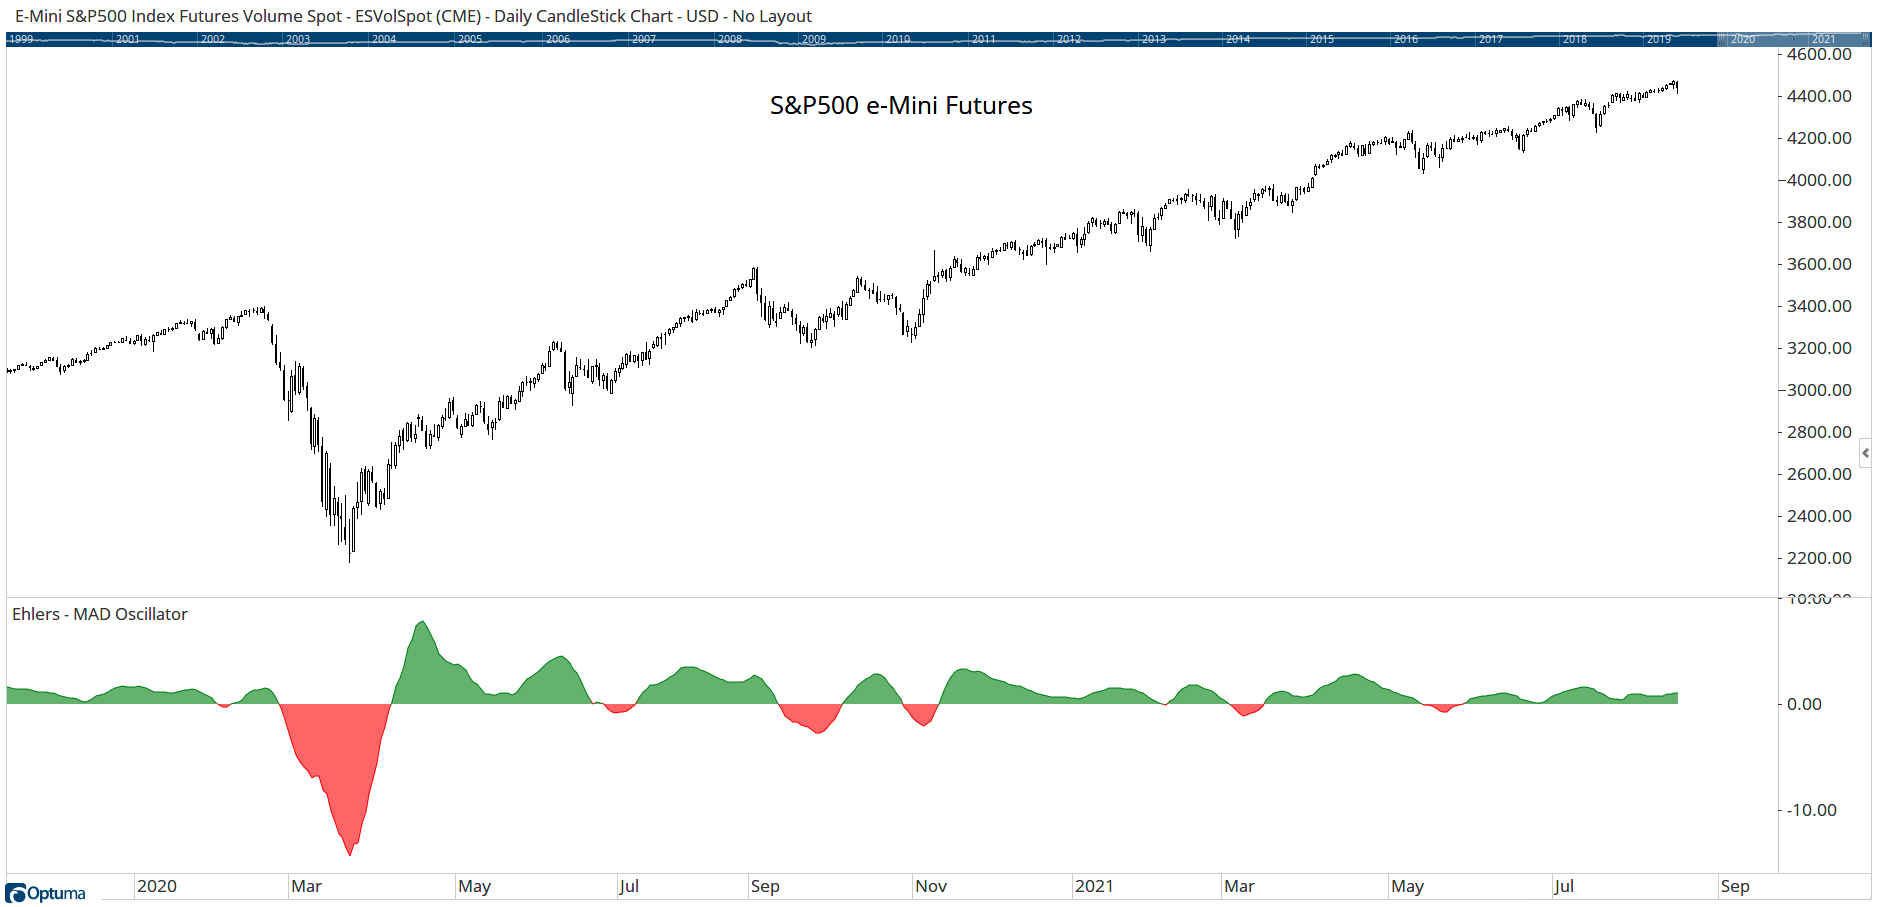Jump to 2019 on the overview timeline
Screen dimensions: 1878x907
click(1659, 39)
